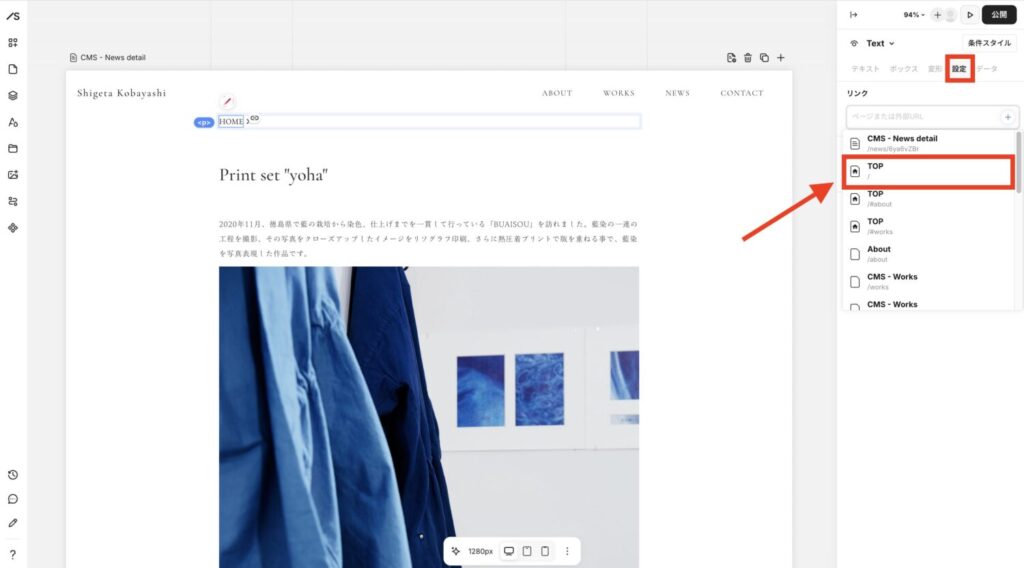
Task: Switch to mobile device preview
Action: click(544, 551)
